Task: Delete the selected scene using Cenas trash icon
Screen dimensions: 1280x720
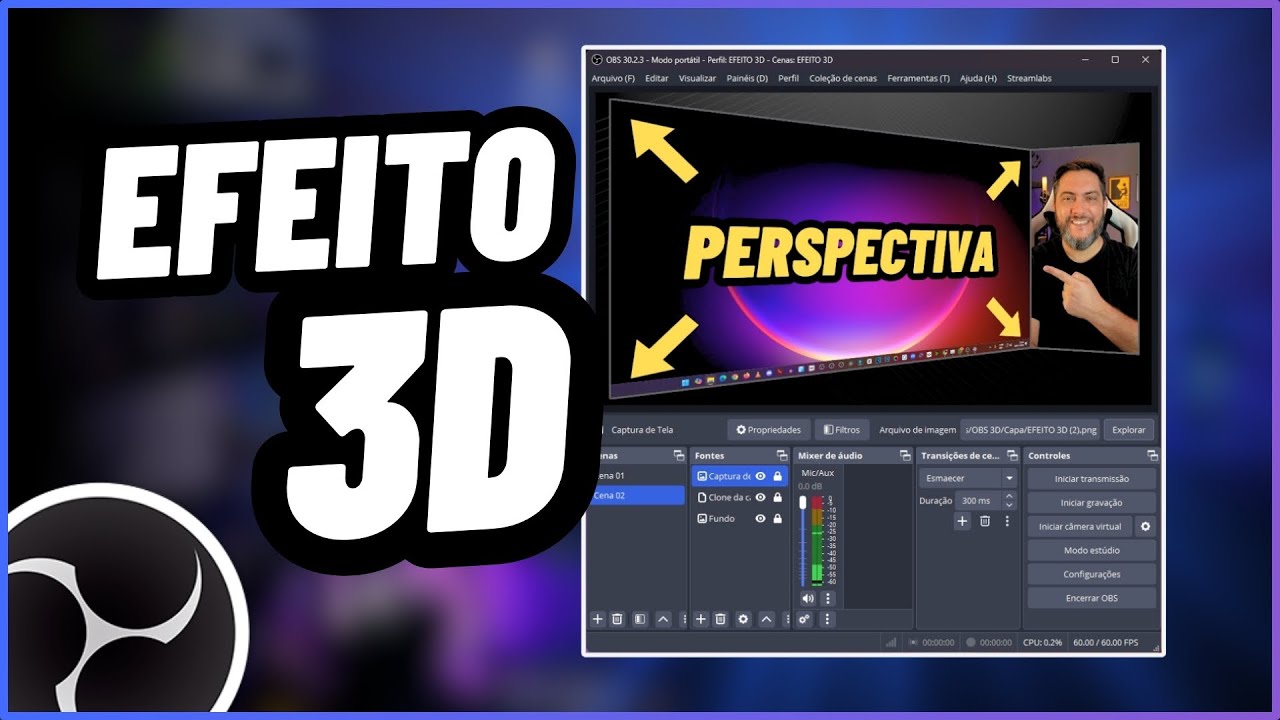Action: (x=617, y=619)
